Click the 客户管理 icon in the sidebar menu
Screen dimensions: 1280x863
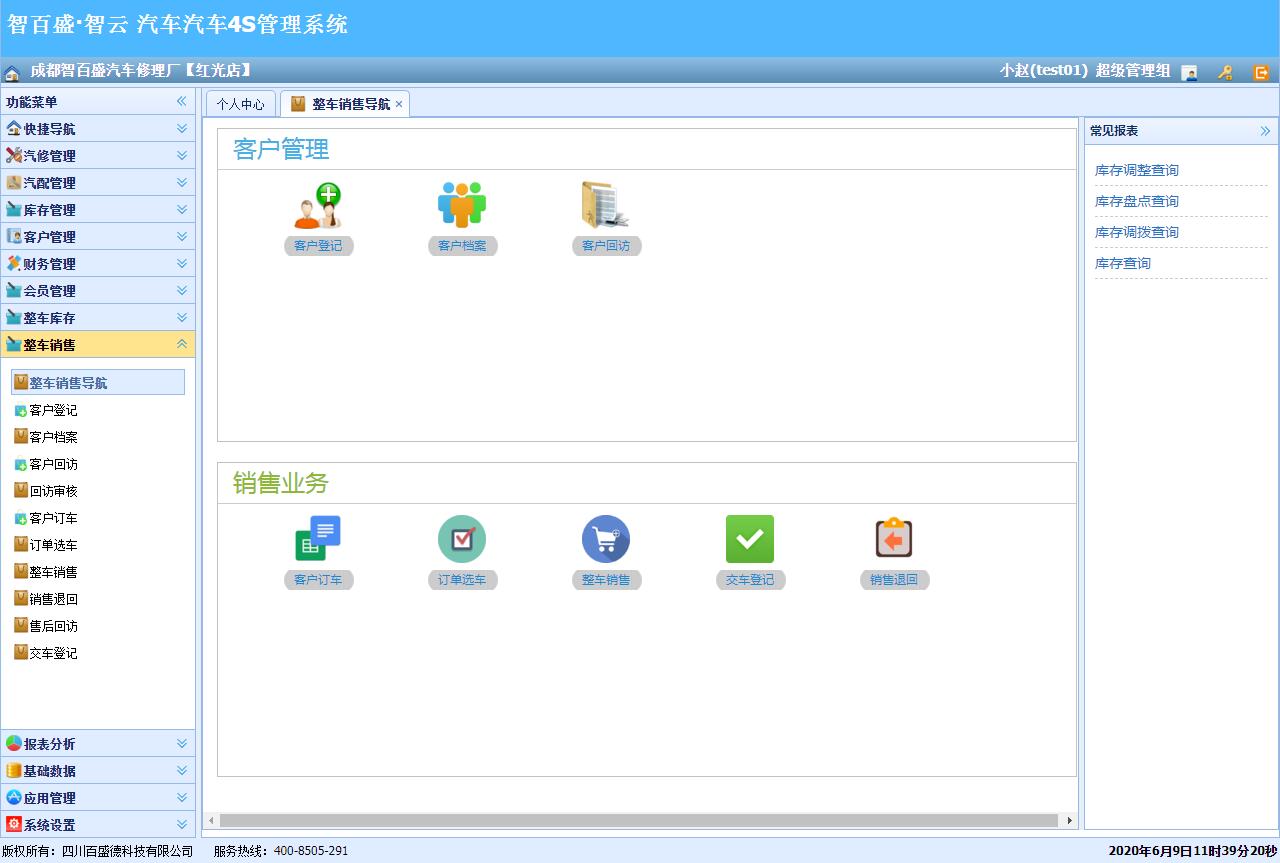[x=14, y=236]
